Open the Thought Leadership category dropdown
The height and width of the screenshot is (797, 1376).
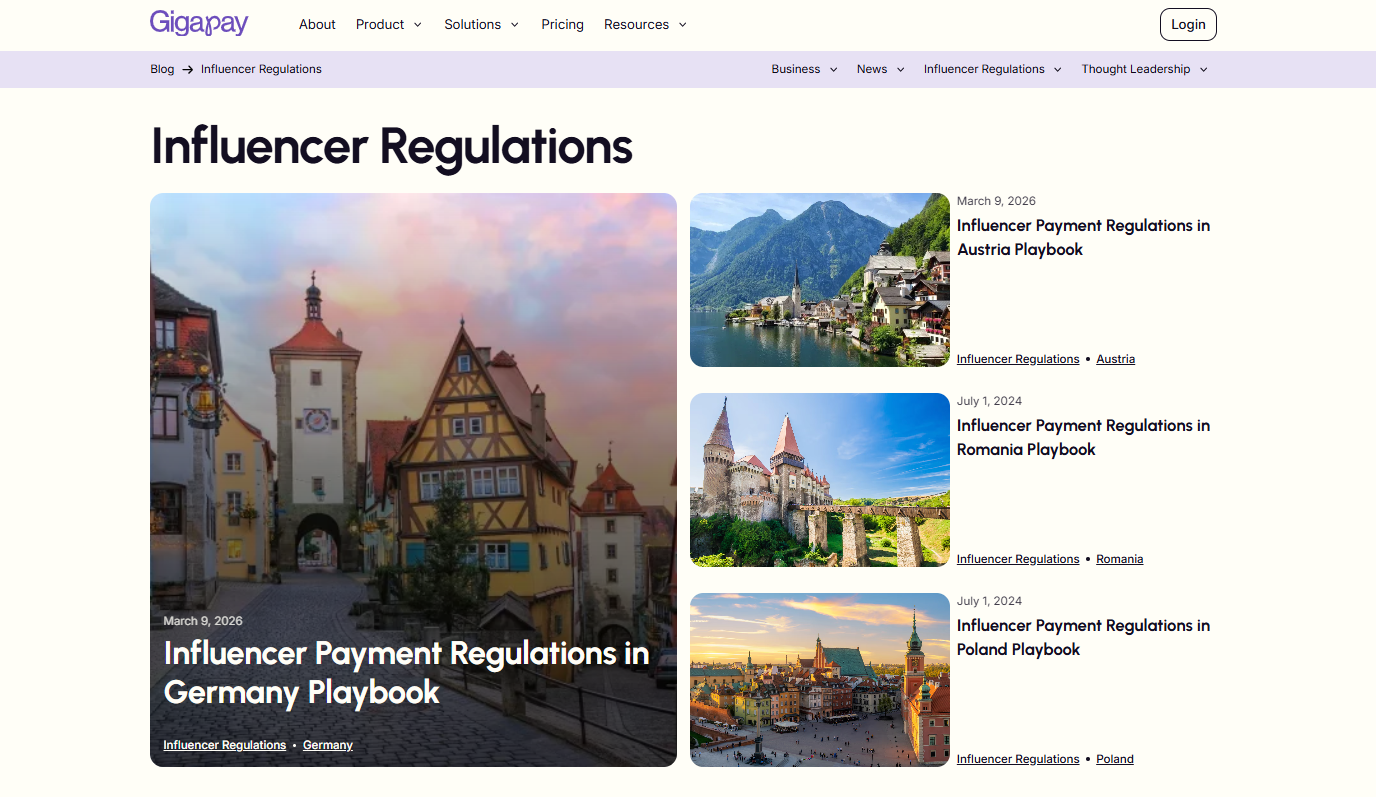(1144, 69)
